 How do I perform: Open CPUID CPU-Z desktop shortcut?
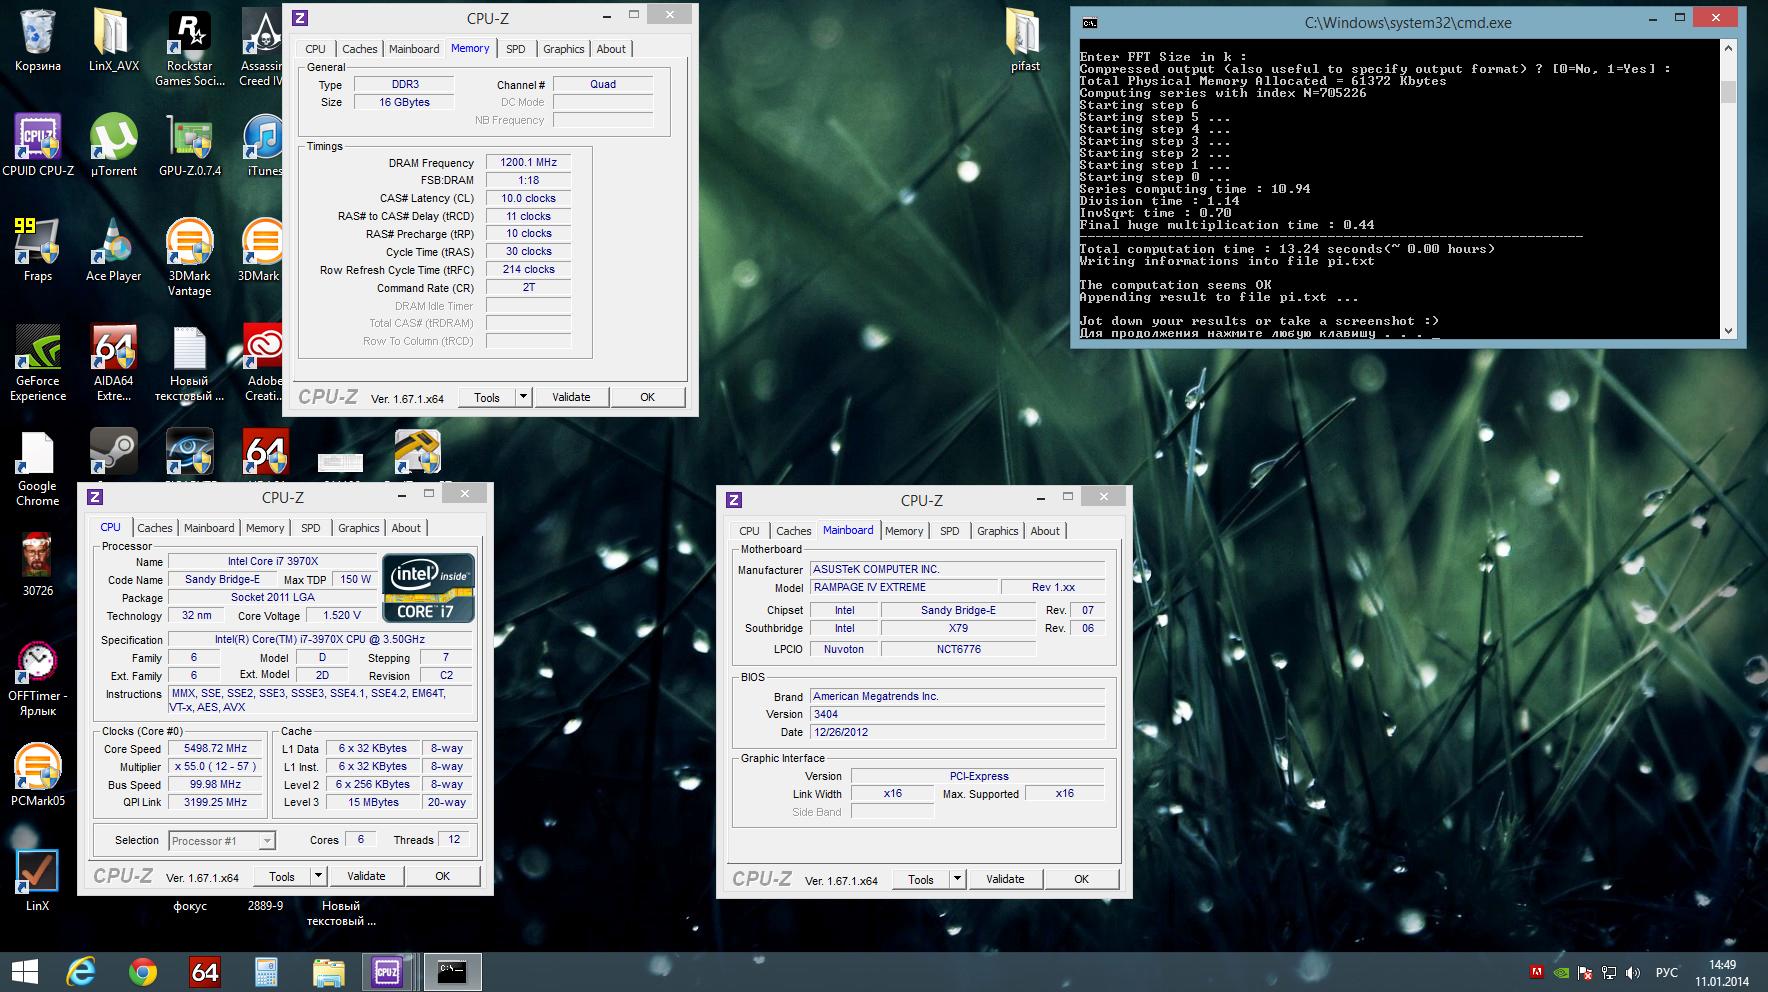click(x=38, y=145)
